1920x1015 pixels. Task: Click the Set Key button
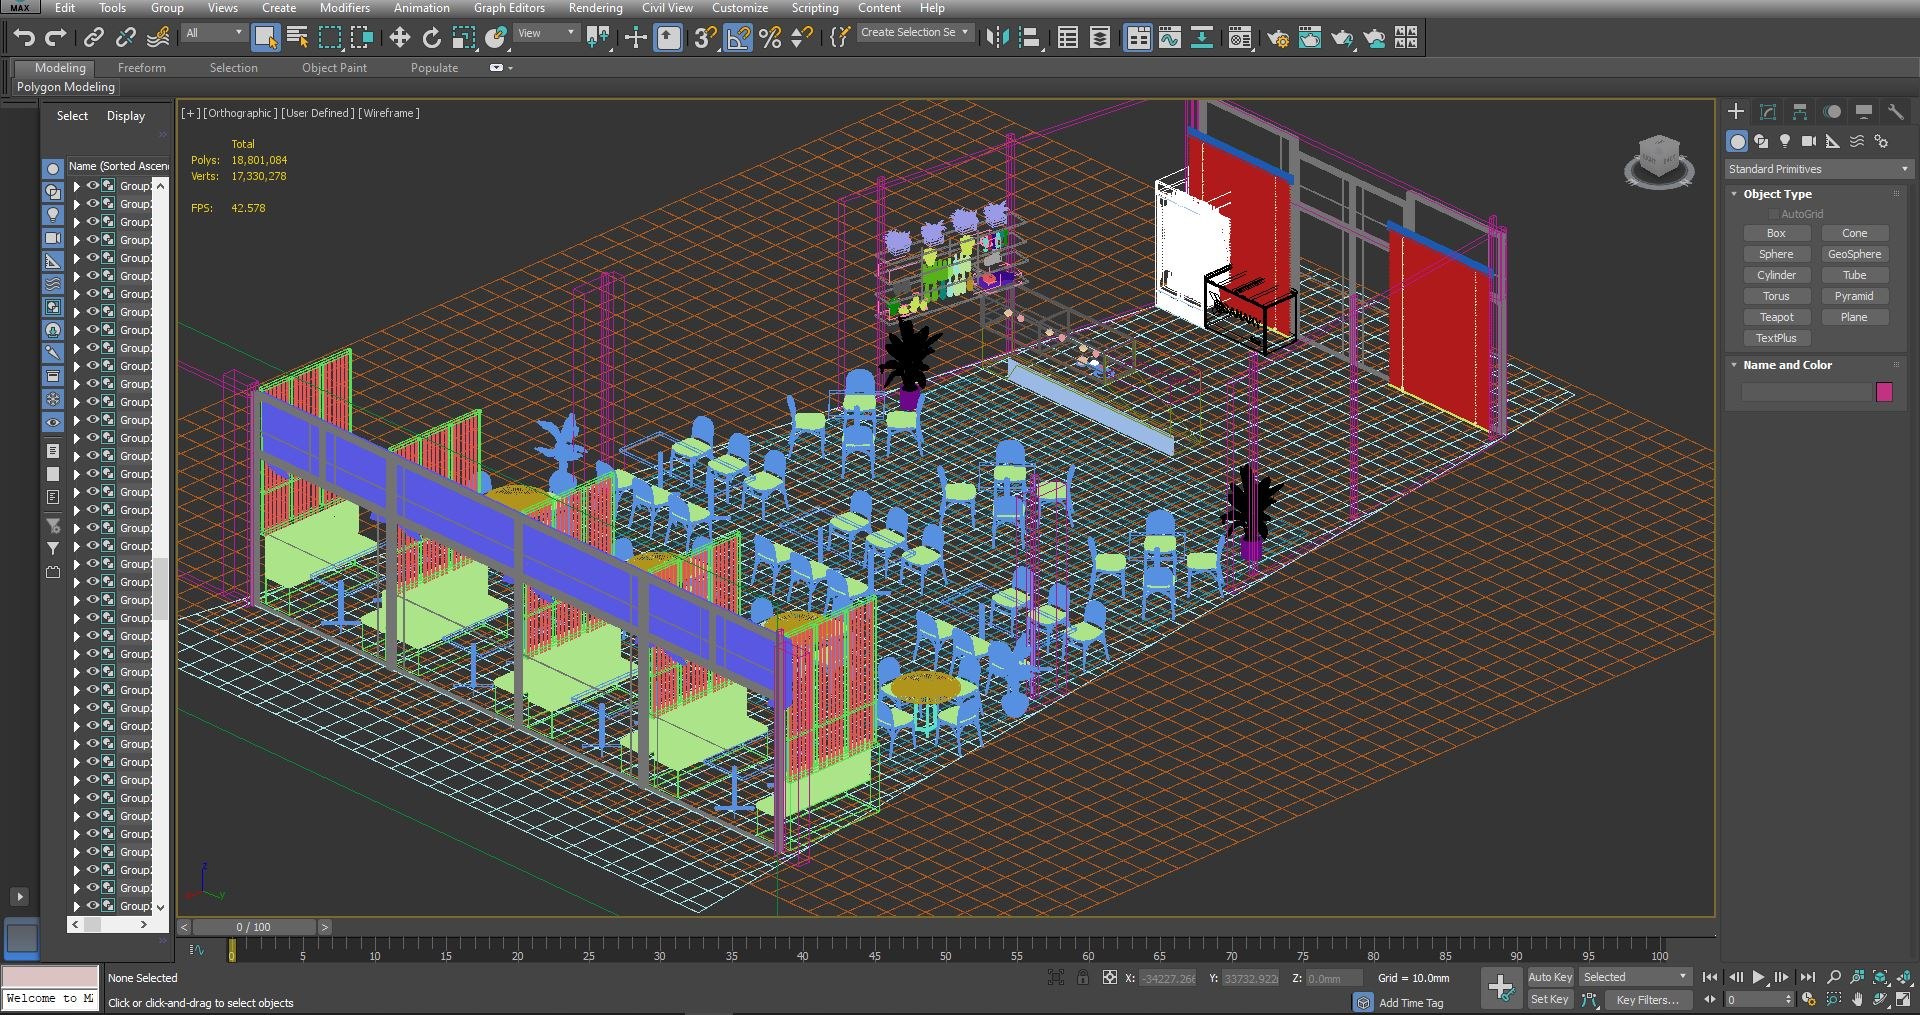[x=1550, y=999]
